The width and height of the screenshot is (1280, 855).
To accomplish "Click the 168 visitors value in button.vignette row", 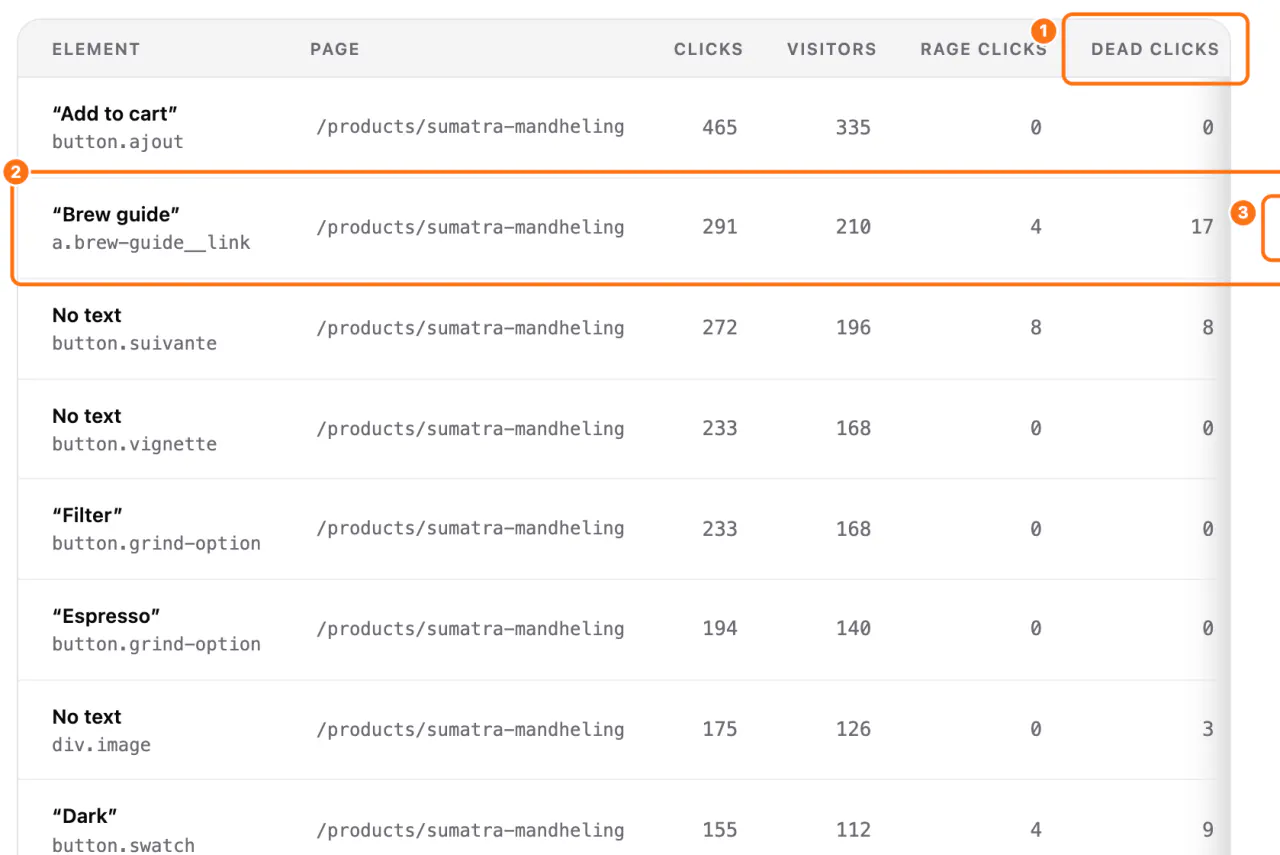I will point(853,429).
